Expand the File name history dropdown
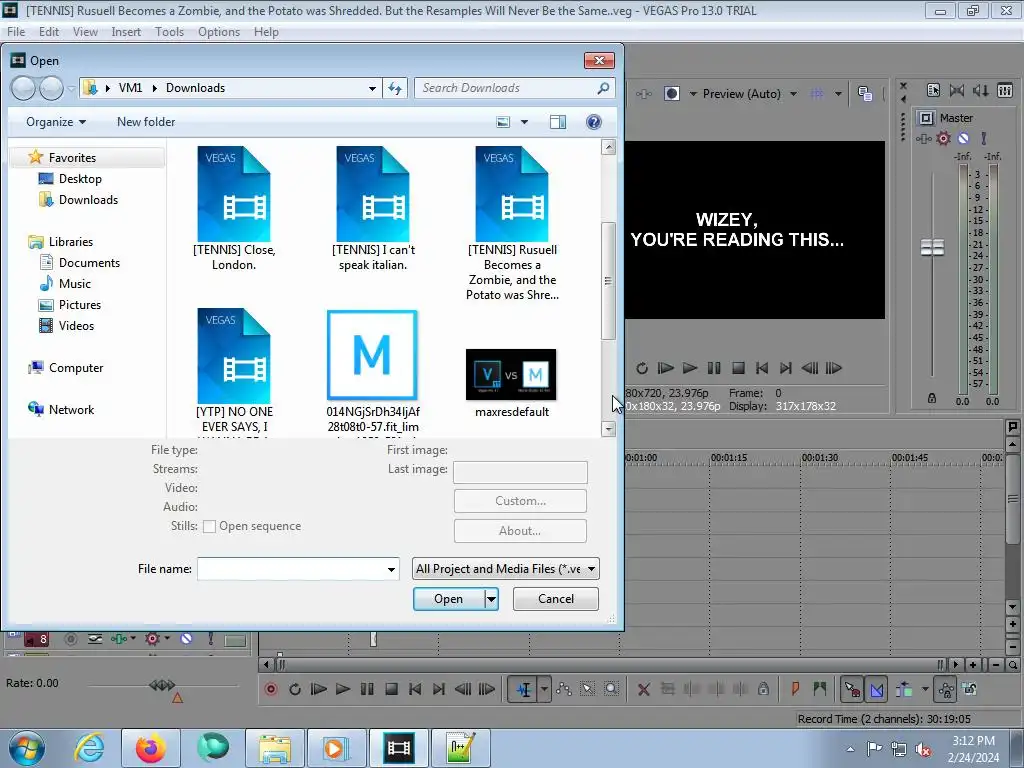This screenshot has height=768, width=1024. click(x=391, y=569)
